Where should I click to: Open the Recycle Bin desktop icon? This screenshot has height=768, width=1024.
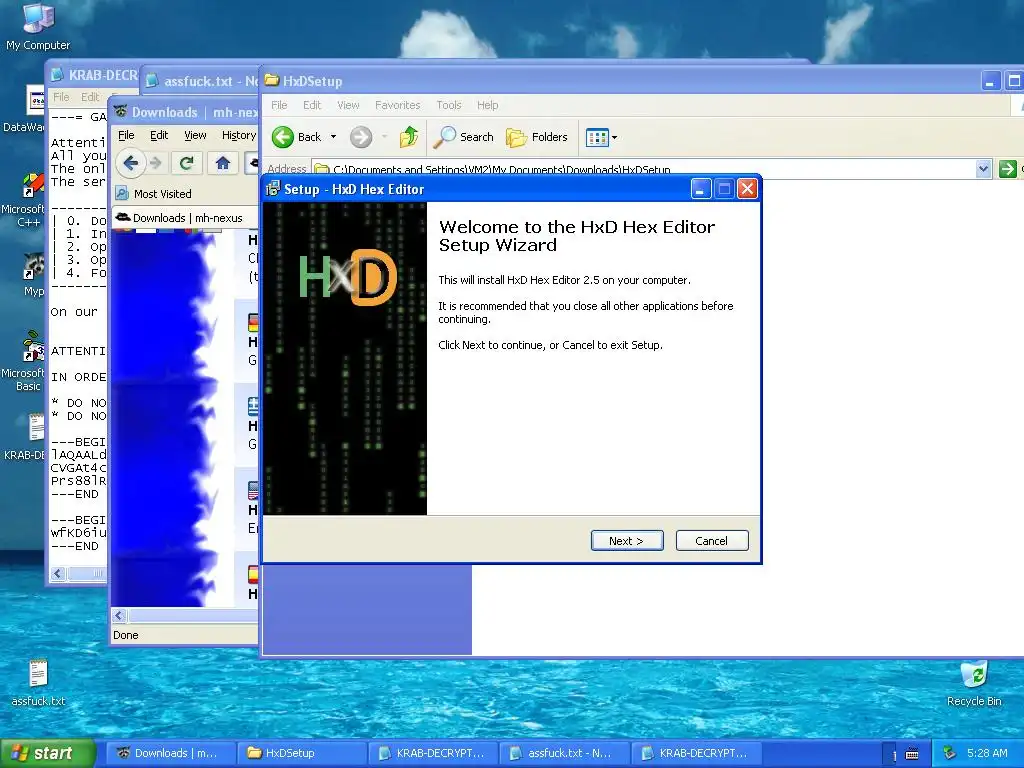pyautogui.click(x=974, y=684)
